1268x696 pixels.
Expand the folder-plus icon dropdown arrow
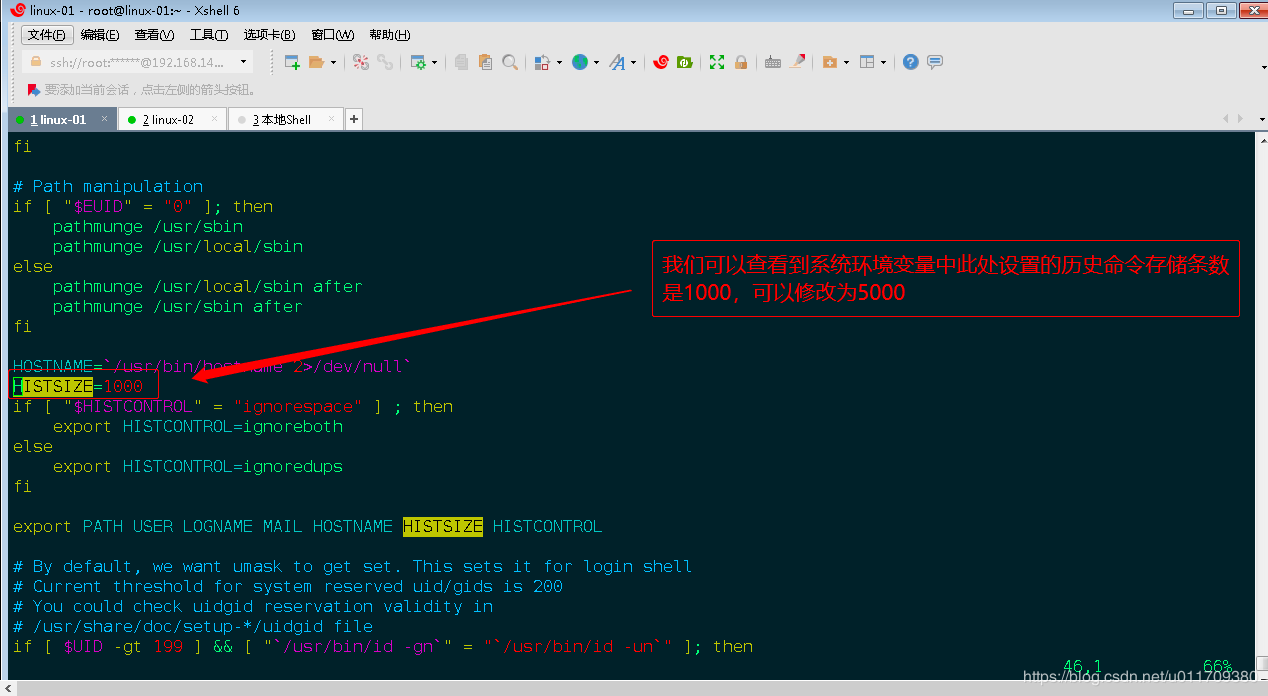click(x=846, y=62)
